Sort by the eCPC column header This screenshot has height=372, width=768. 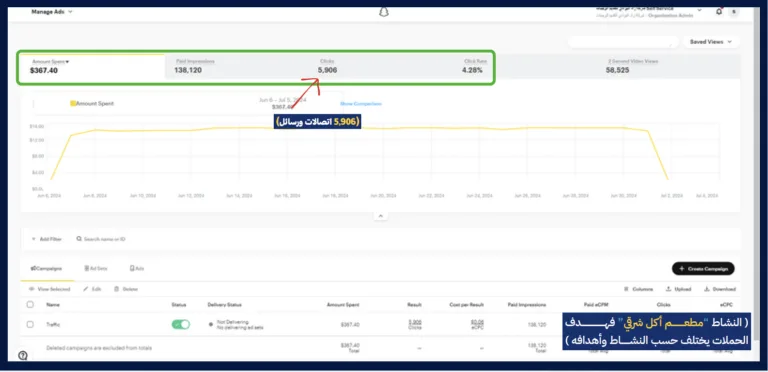(727, 304)
